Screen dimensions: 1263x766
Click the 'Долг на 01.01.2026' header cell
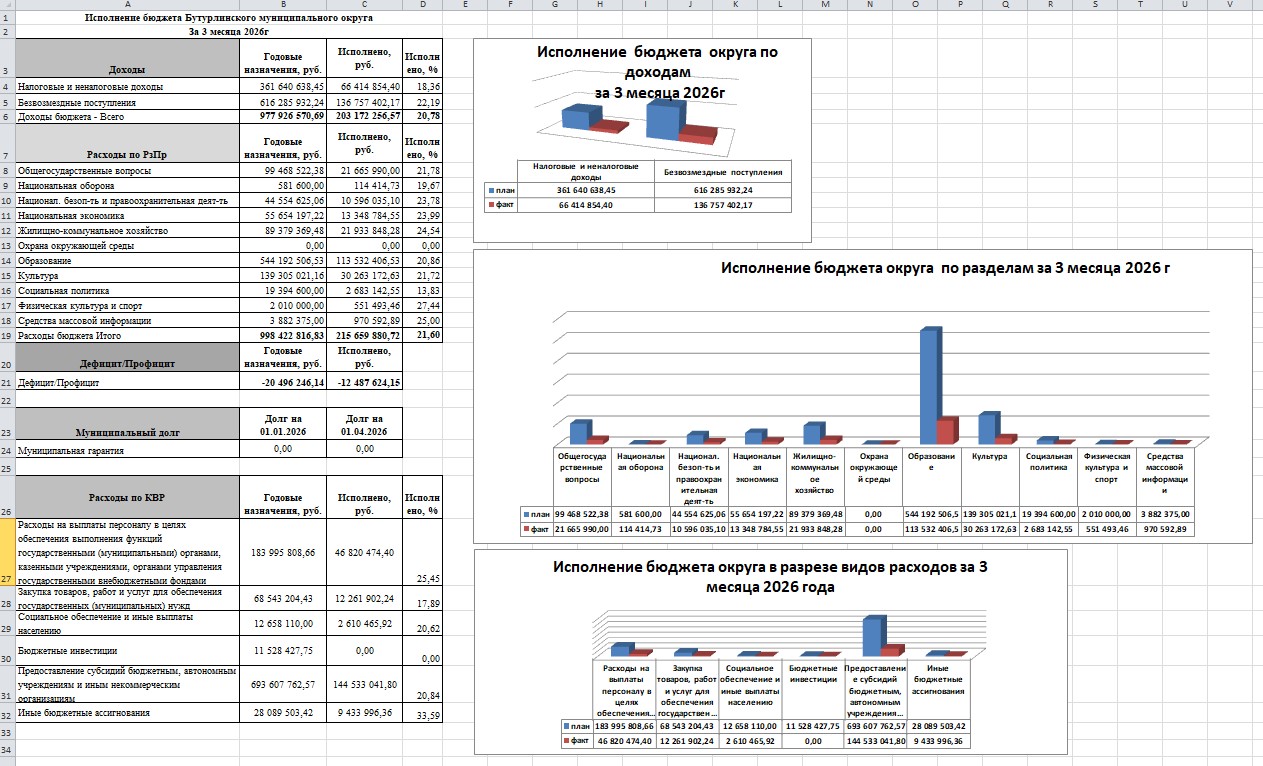[283, 425]
